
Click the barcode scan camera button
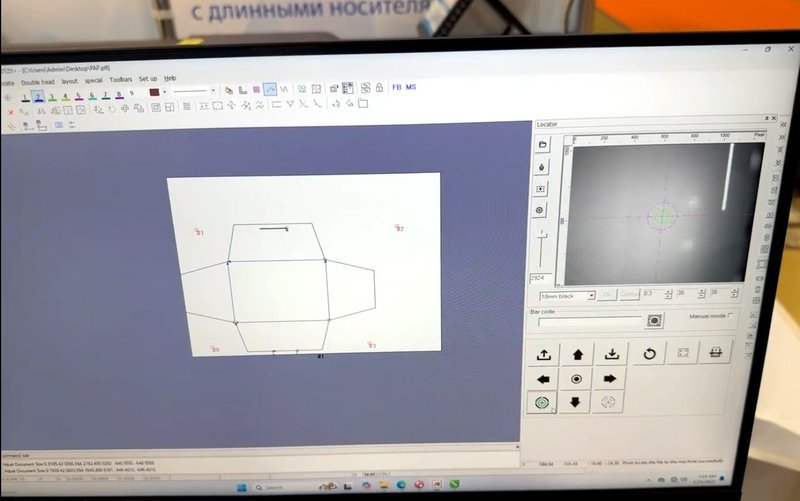pos(654,320)
